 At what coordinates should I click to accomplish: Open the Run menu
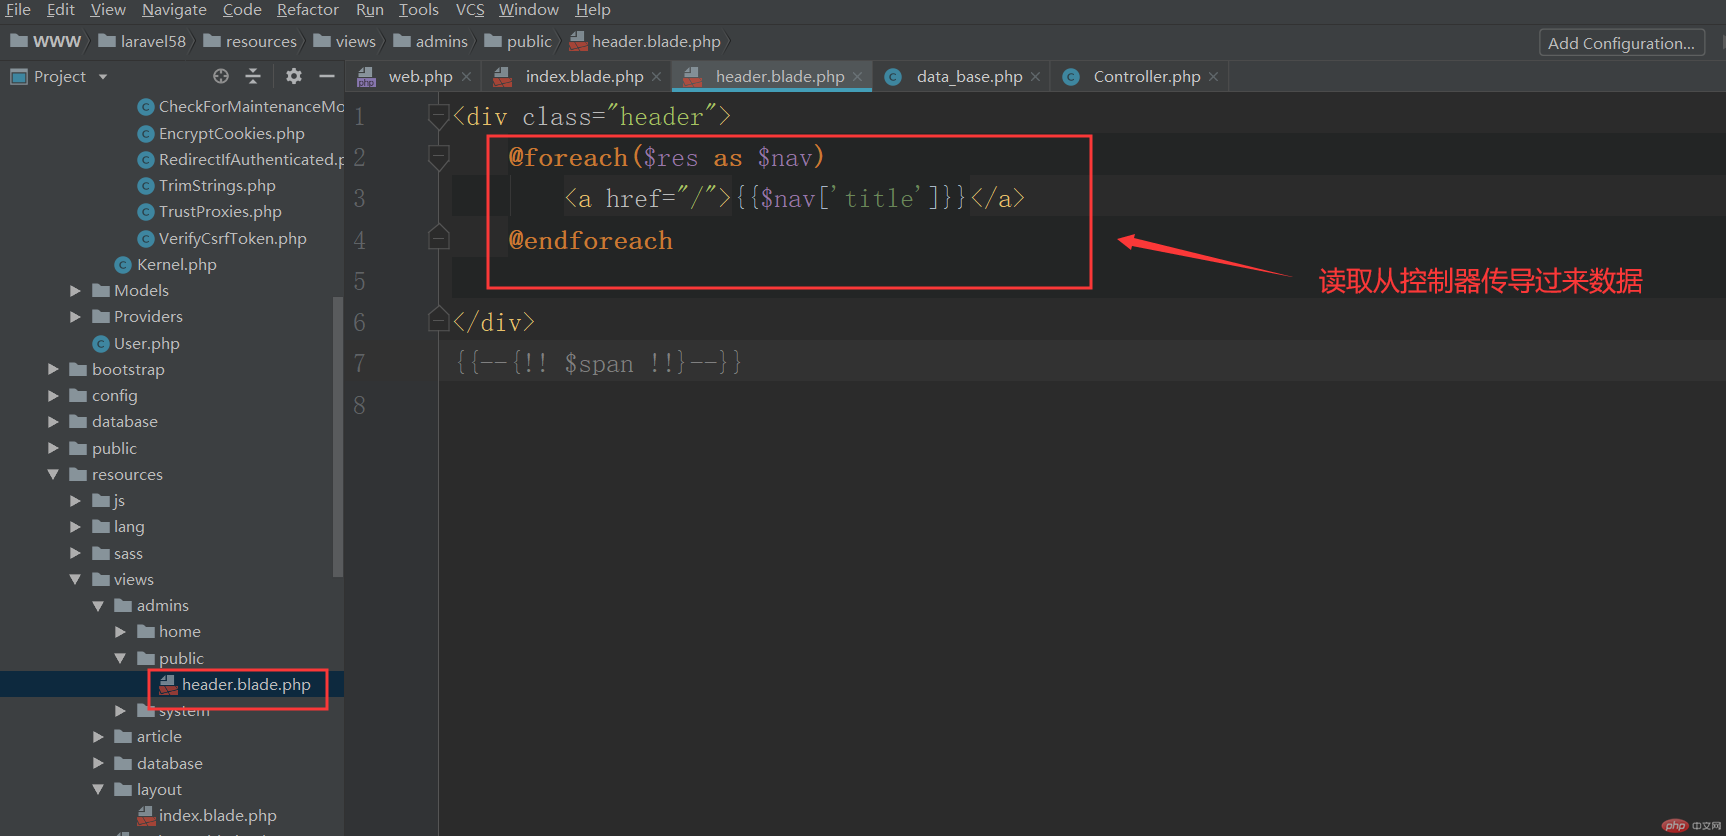tap(369, 10)
